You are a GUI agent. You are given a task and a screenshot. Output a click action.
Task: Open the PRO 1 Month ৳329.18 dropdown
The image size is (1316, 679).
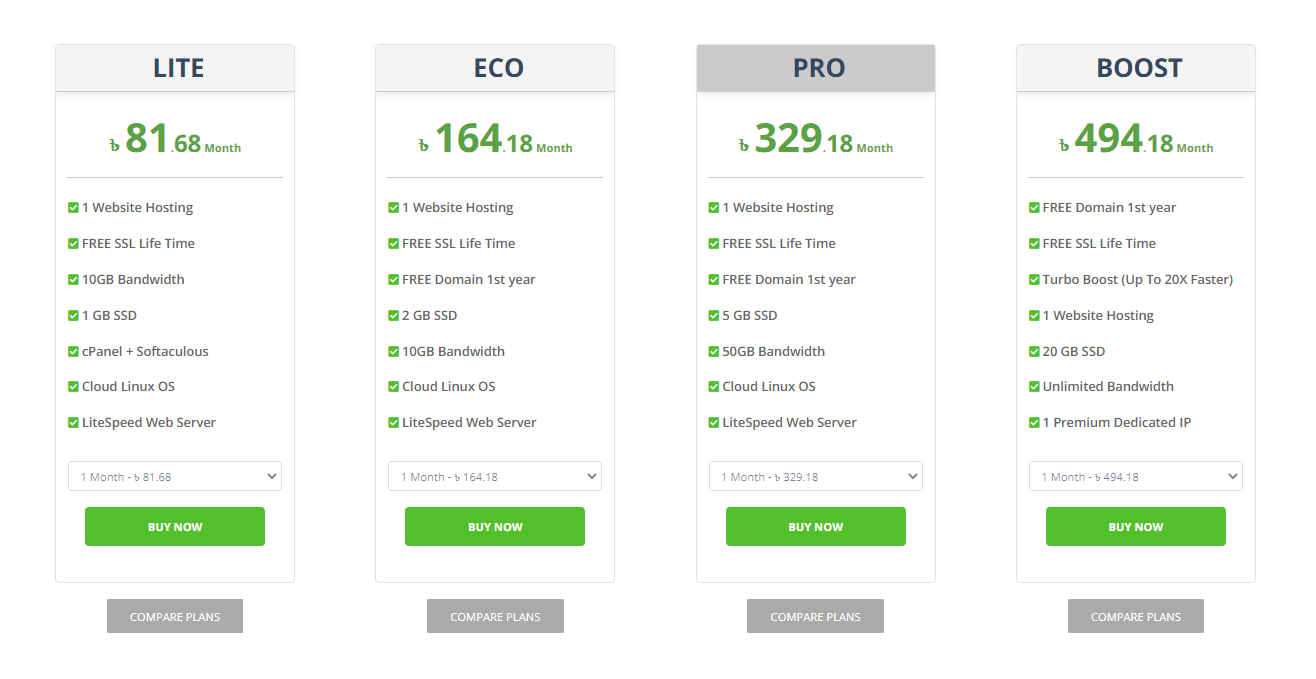[816, 476]
